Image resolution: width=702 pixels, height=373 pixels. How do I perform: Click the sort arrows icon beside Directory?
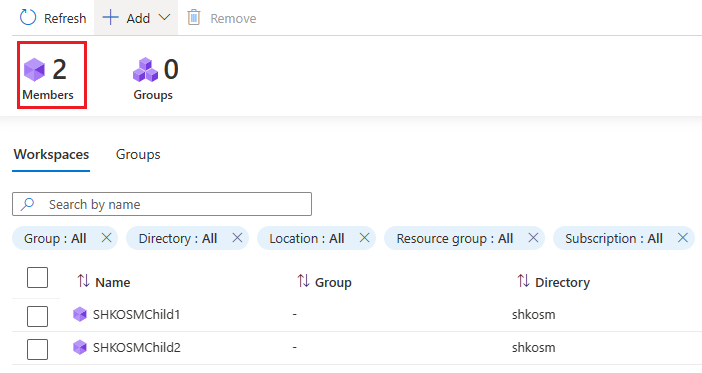click(x=523, y=281)
